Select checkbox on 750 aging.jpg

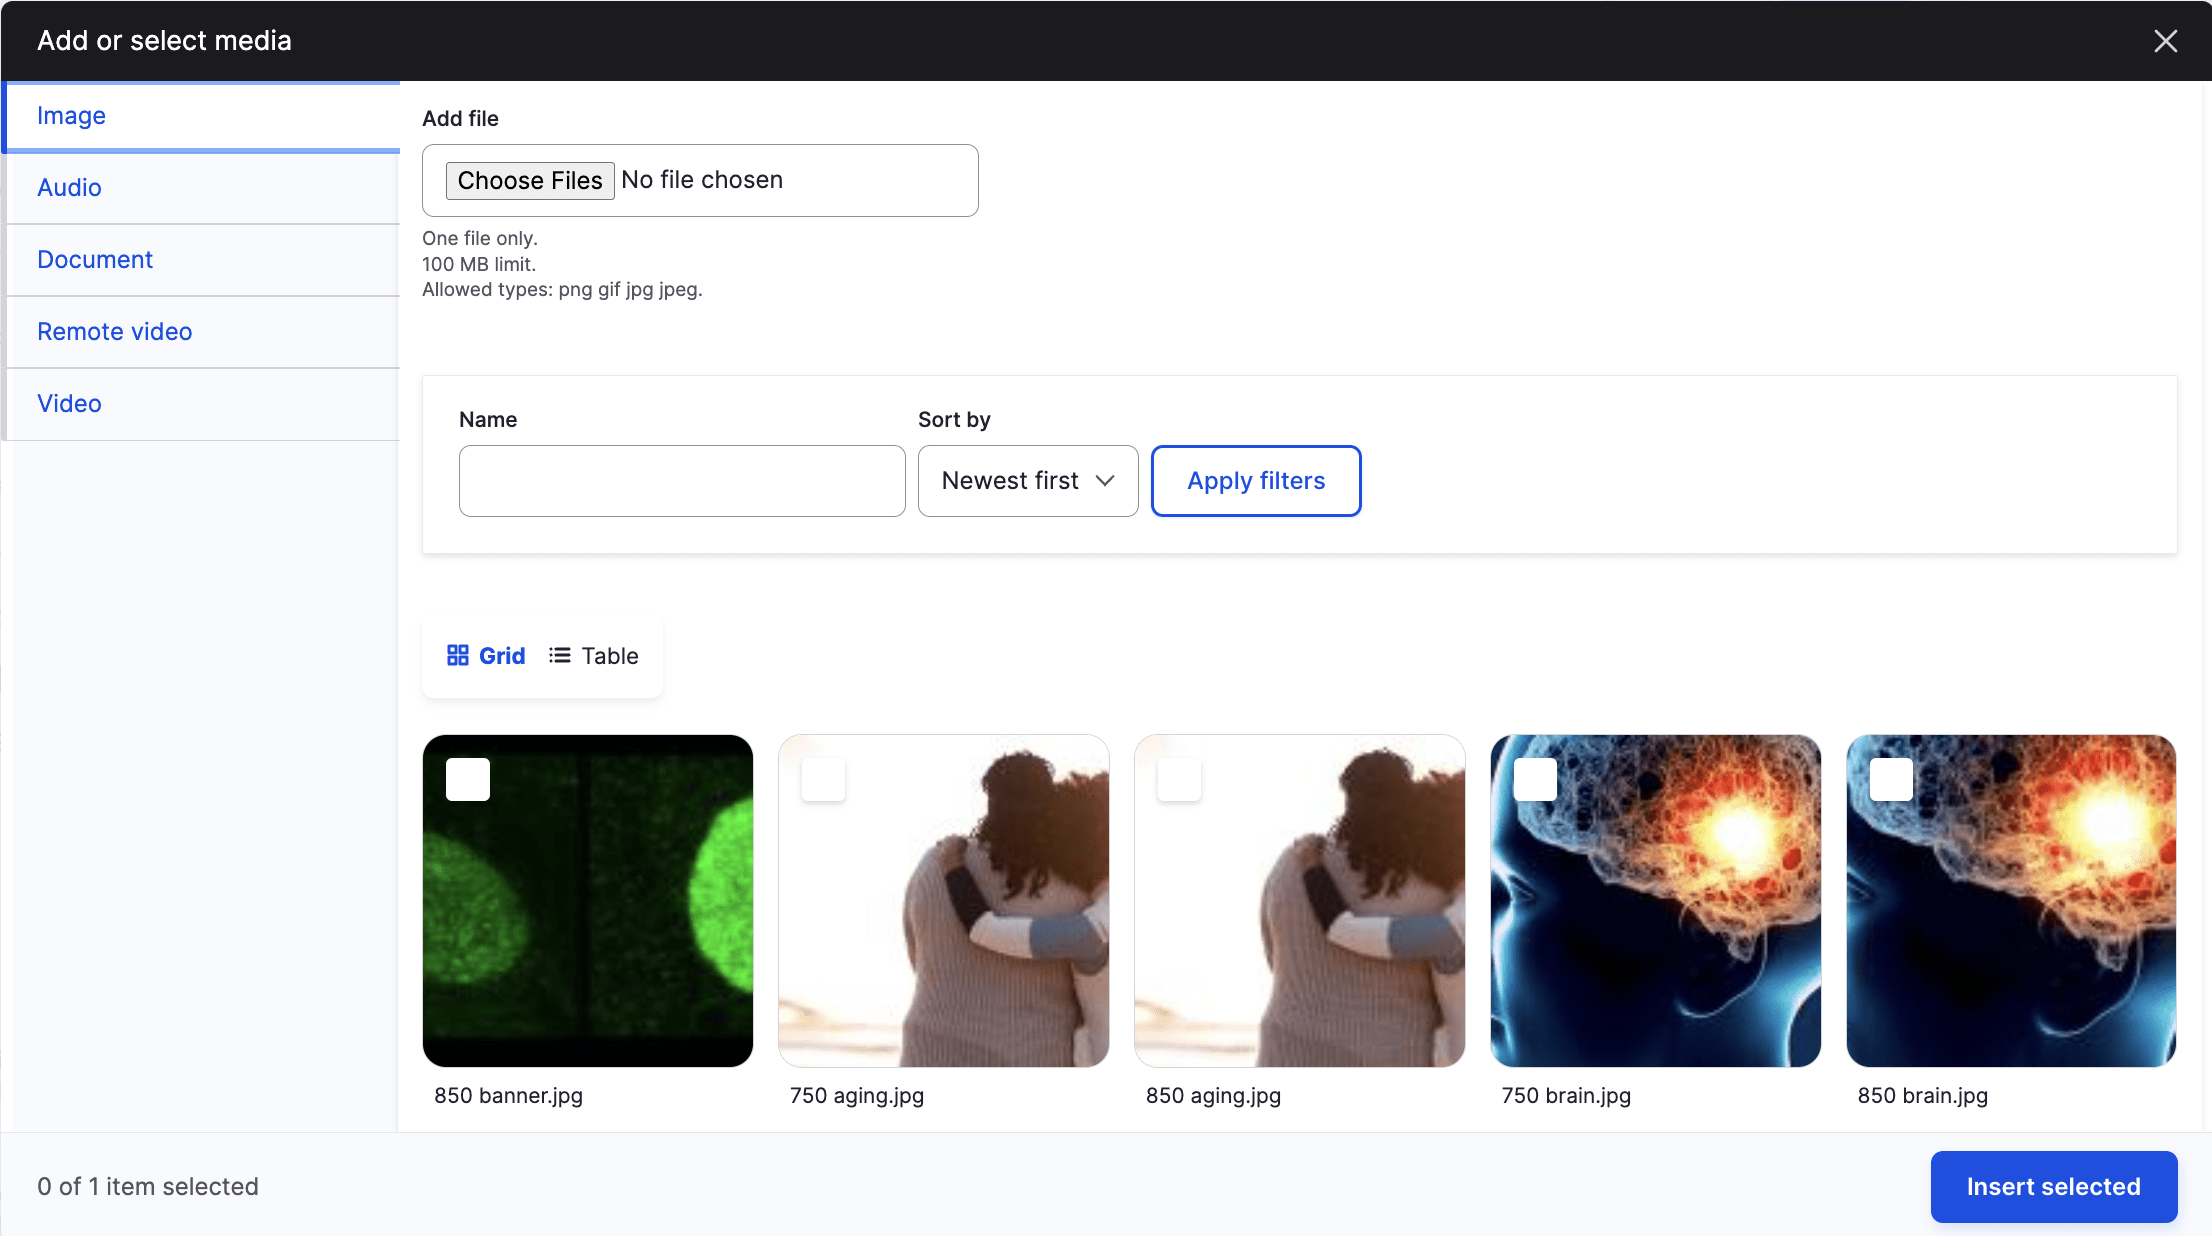(x=824, y=779)
